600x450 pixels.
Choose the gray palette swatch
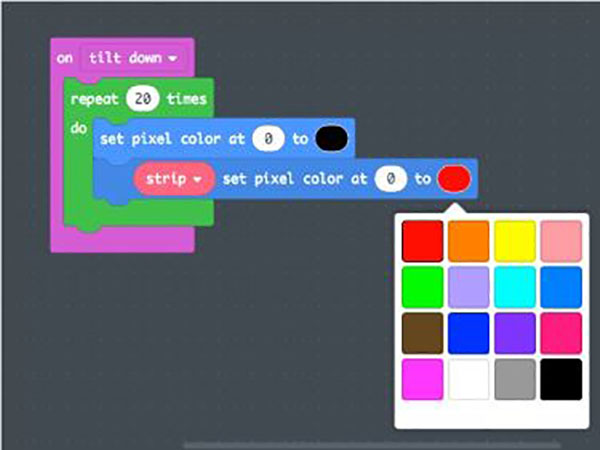[514, 379]
